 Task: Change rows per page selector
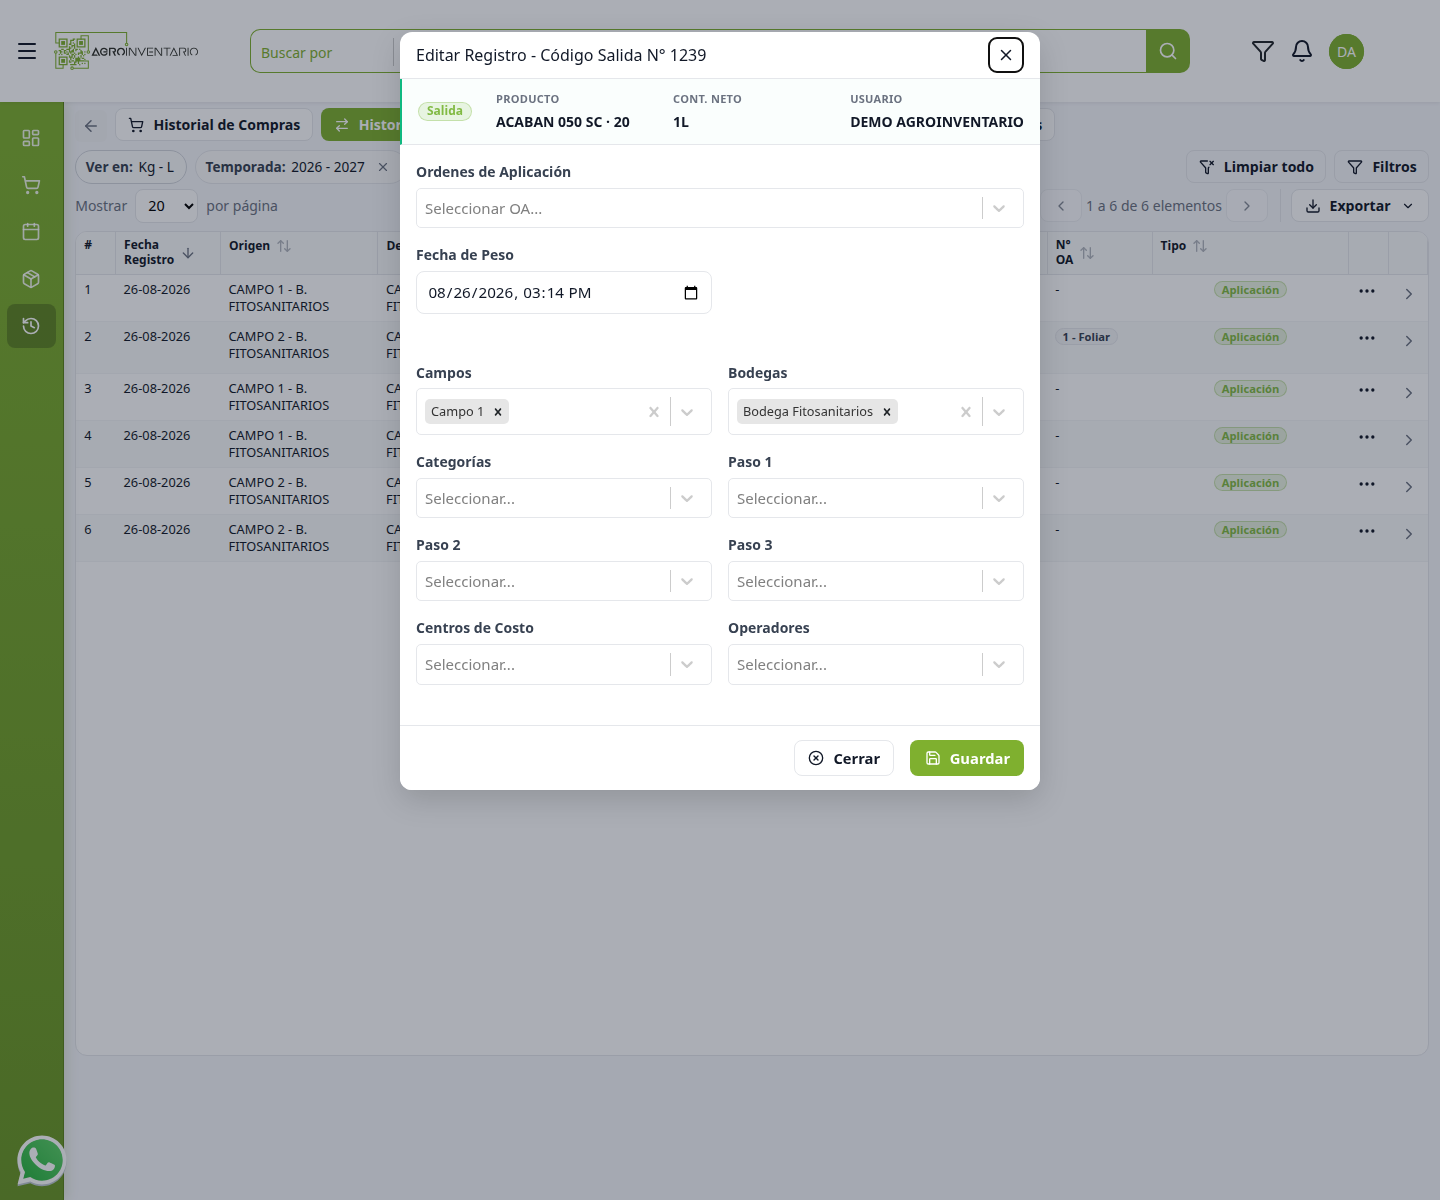[x=166, y=206]
